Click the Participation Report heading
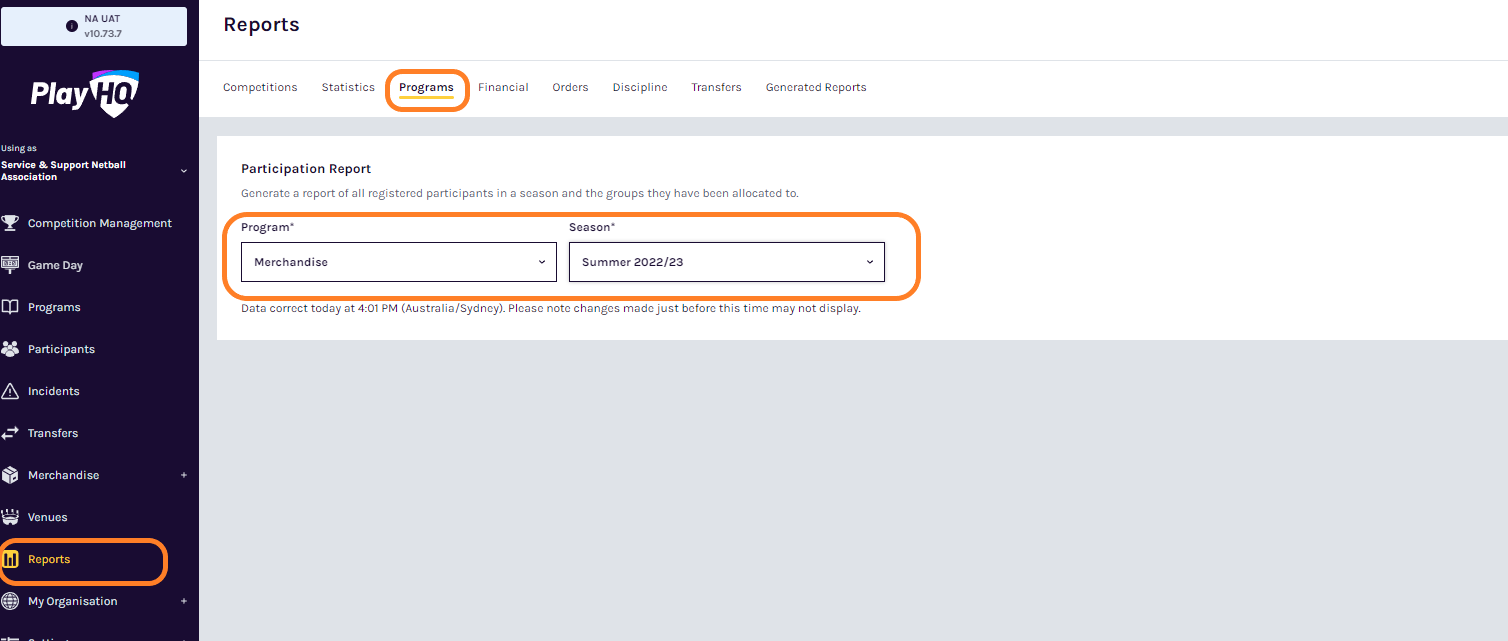This screenshot has height=641, width=1508. [x=306, y=169]
